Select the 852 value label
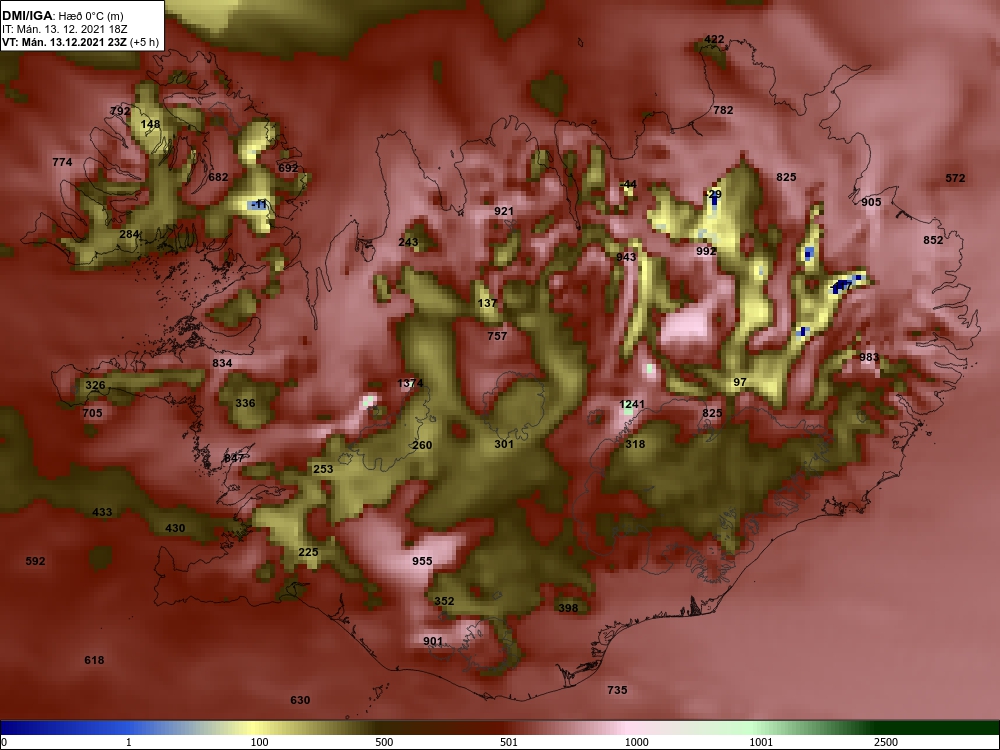This screenshot has height=750, width=1000. point(933,240)
